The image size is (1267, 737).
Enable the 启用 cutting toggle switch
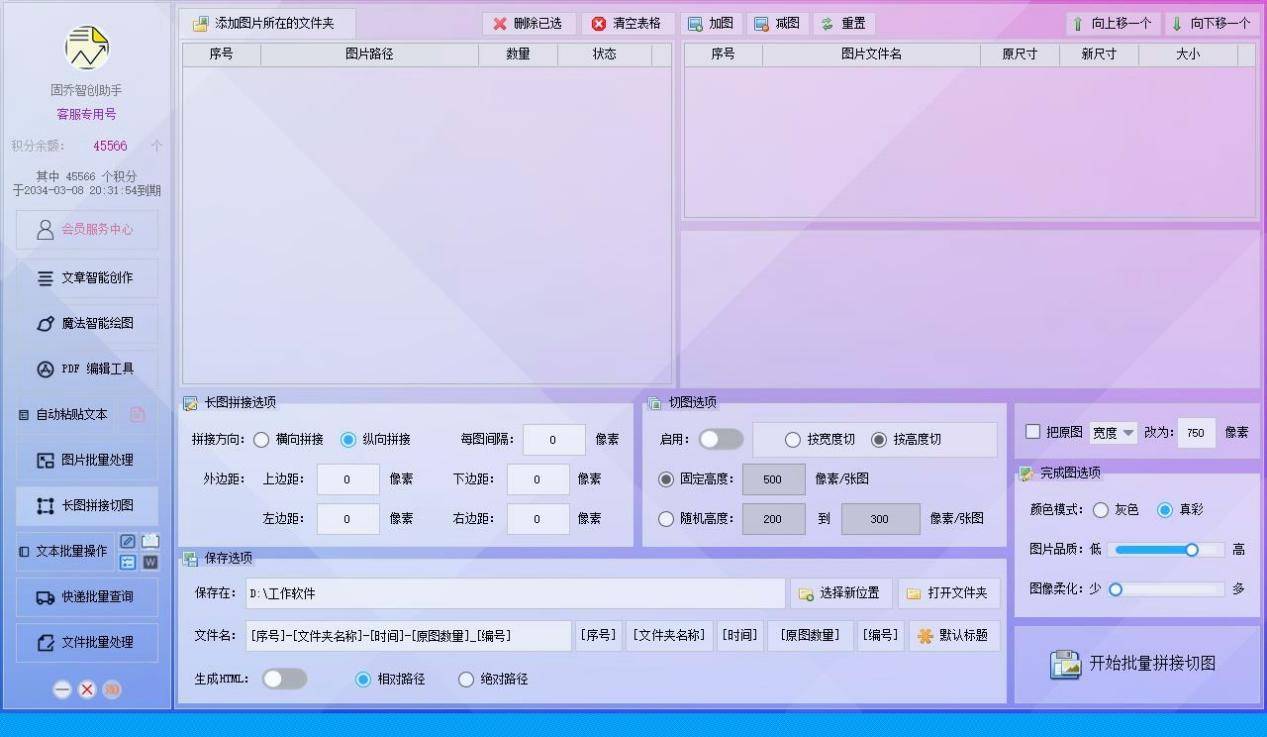(720, 439)
